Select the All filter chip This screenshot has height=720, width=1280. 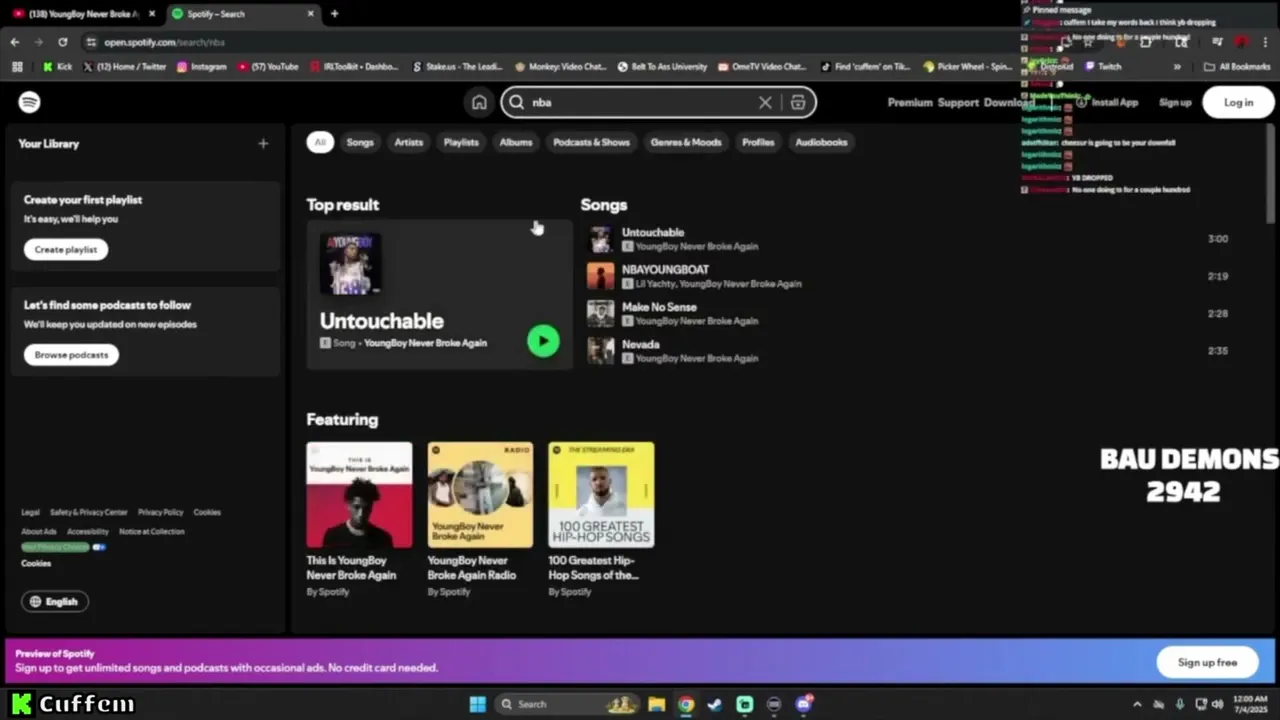pyautogui.click(x=320, y=142)
